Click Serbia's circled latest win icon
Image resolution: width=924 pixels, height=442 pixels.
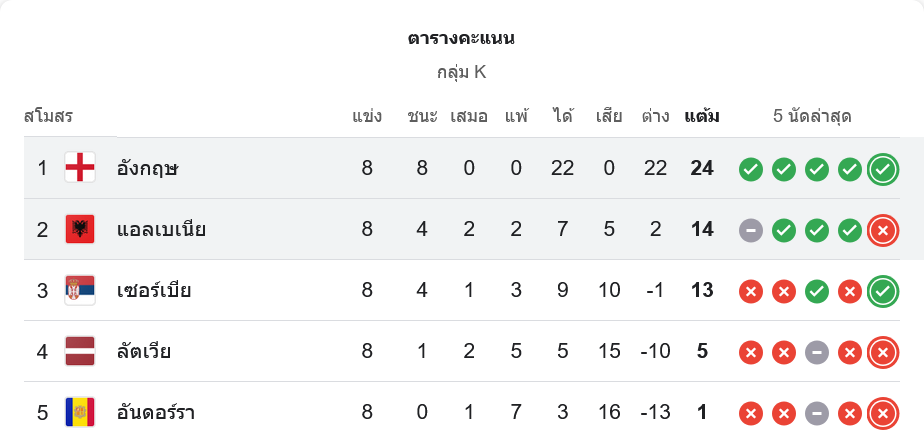pos(882,291)
